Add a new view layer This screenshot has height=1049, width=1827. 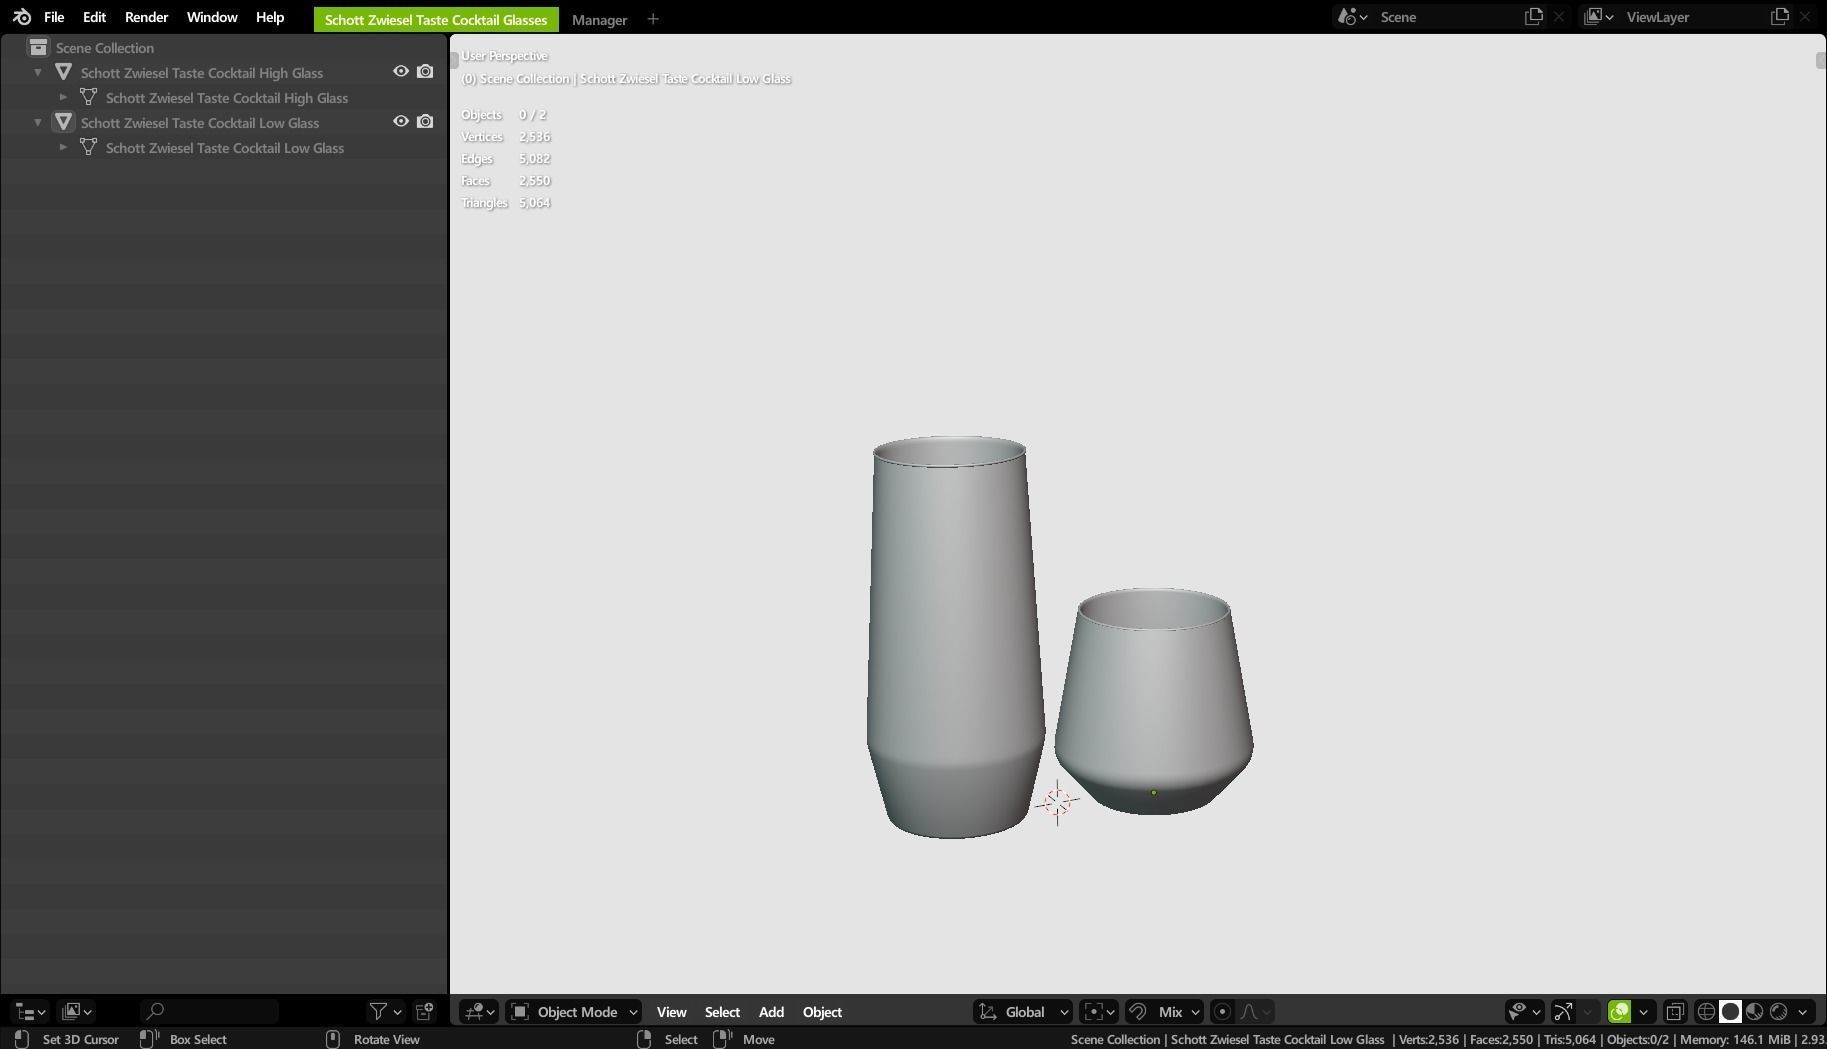pos(1779,17)
